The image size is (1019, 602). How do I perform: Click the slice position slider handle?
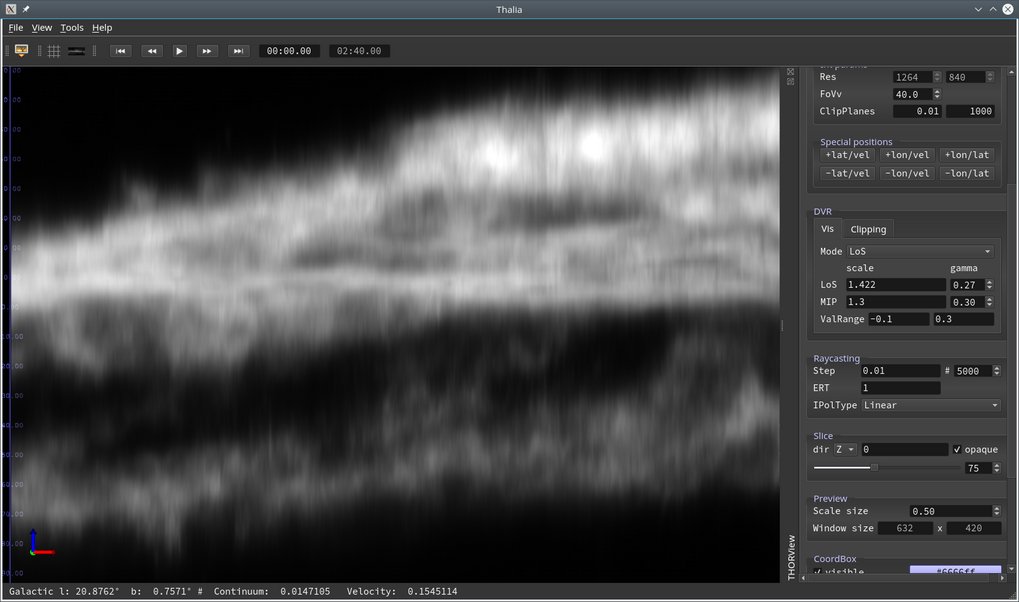coord(874,467)
